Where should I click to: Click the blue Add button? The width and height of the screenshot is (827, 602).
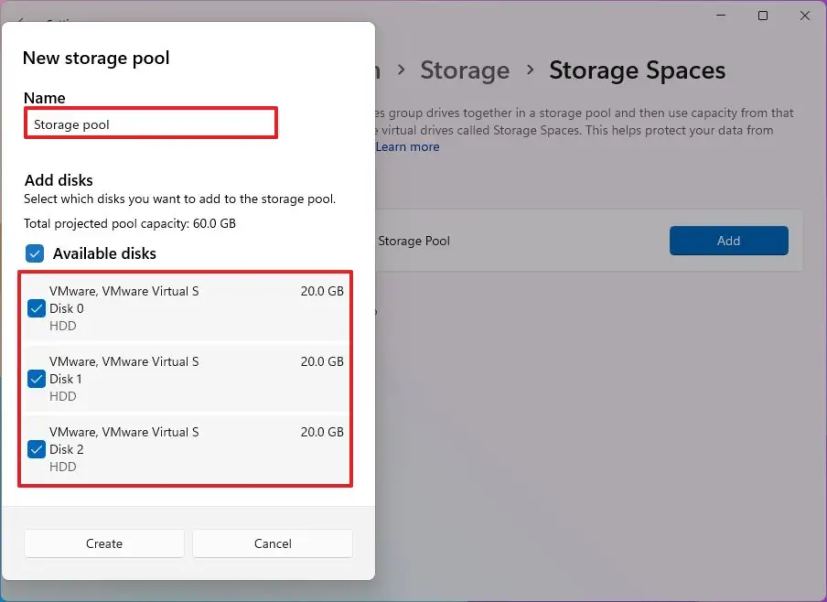(x=728, y=240)
